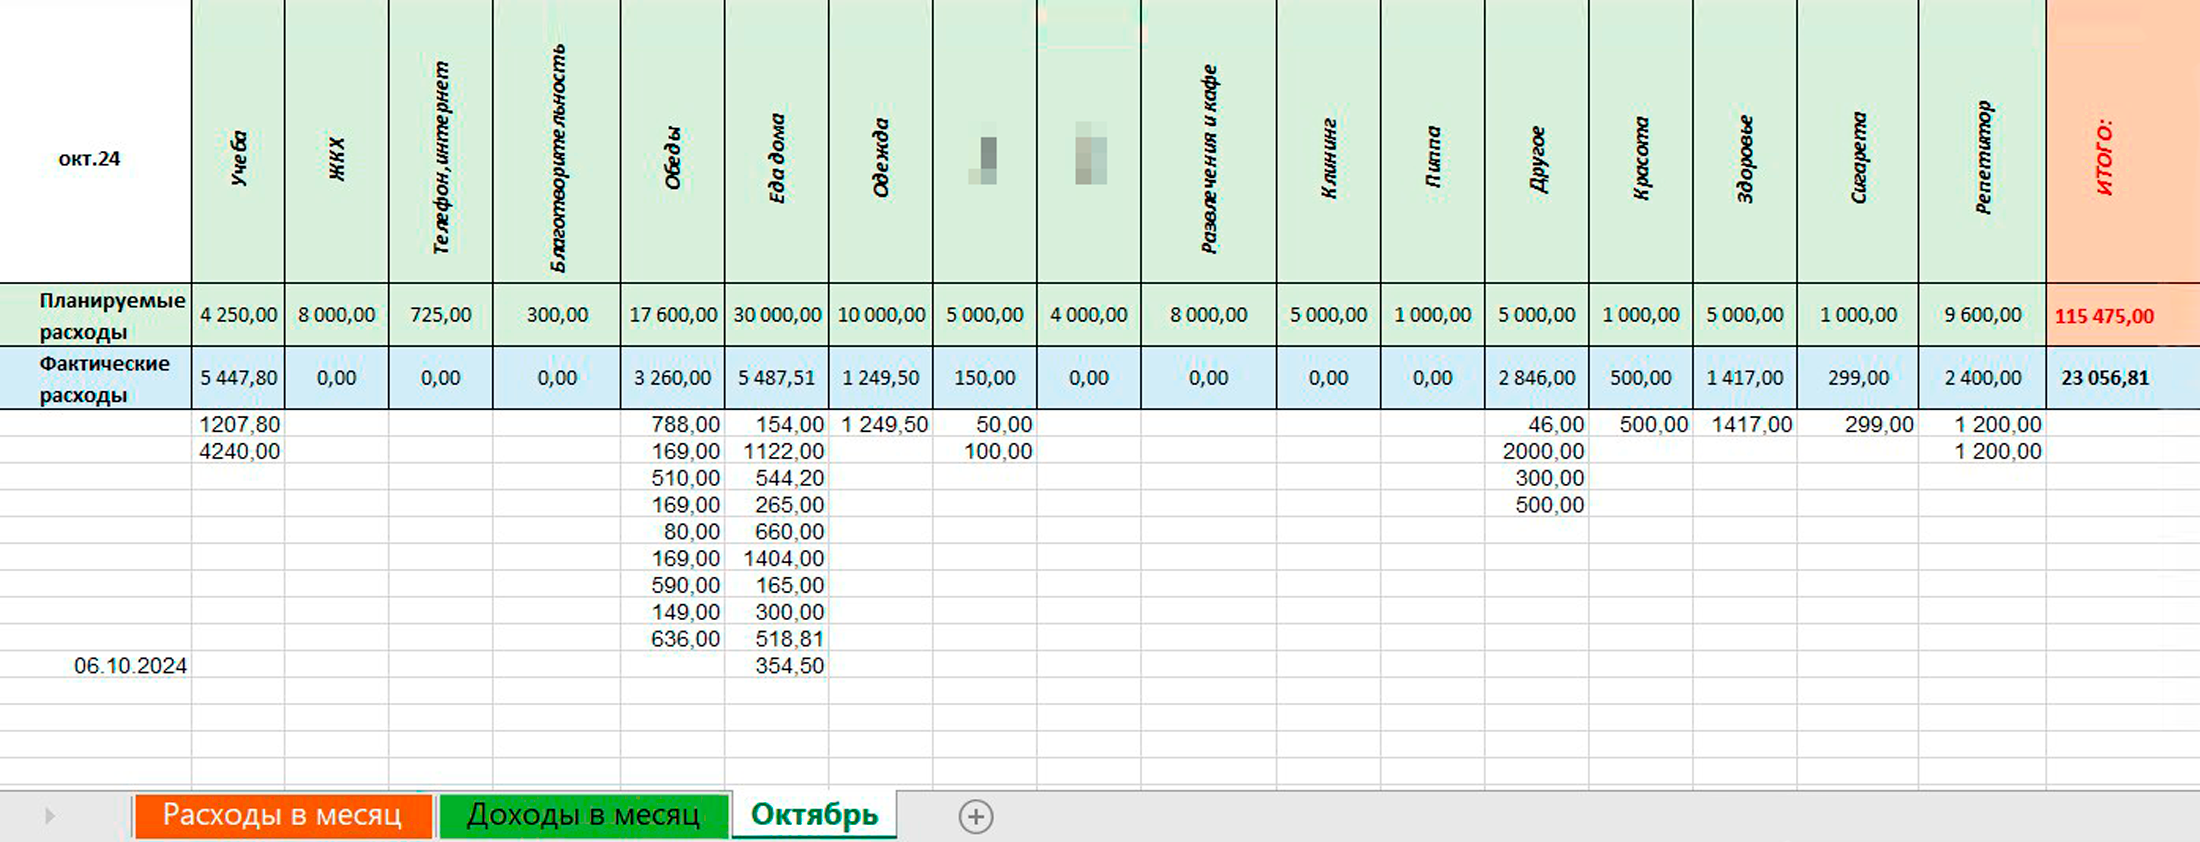Select the cell with 544,20
The width and height of the screenshot is (2200, 842).
tap(776, 478)
